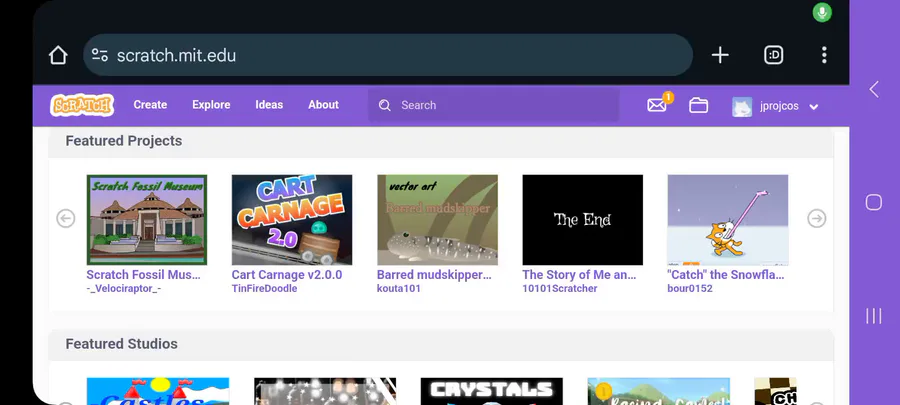
Task: Open the Cart Carnage v2.0.0 title link
Action: 287,275
